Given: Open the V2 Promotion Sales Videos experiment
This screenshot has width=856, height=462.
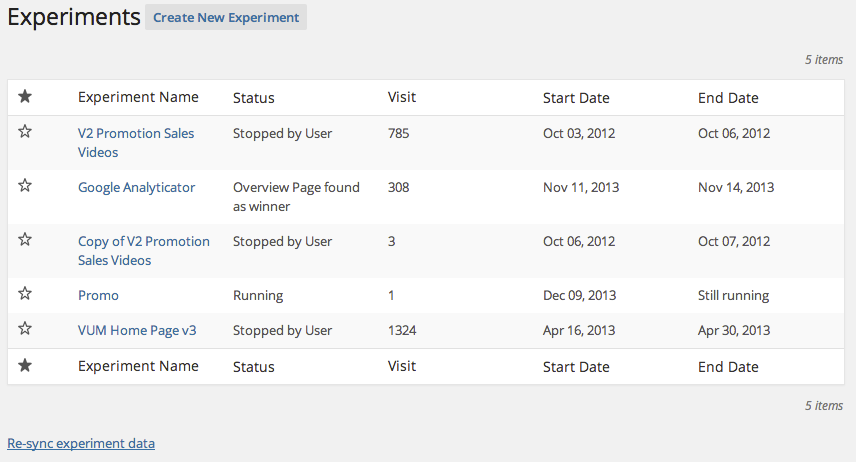Looking at the screenshot, I should coord(136,143).
